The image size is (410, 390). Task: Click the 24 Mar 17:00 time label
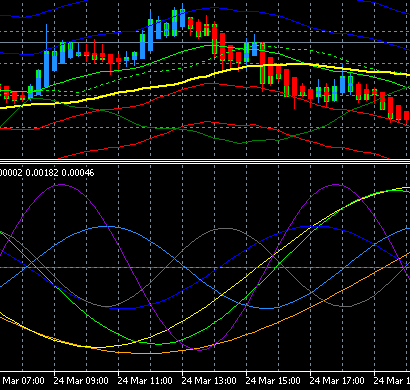point(337,381)
